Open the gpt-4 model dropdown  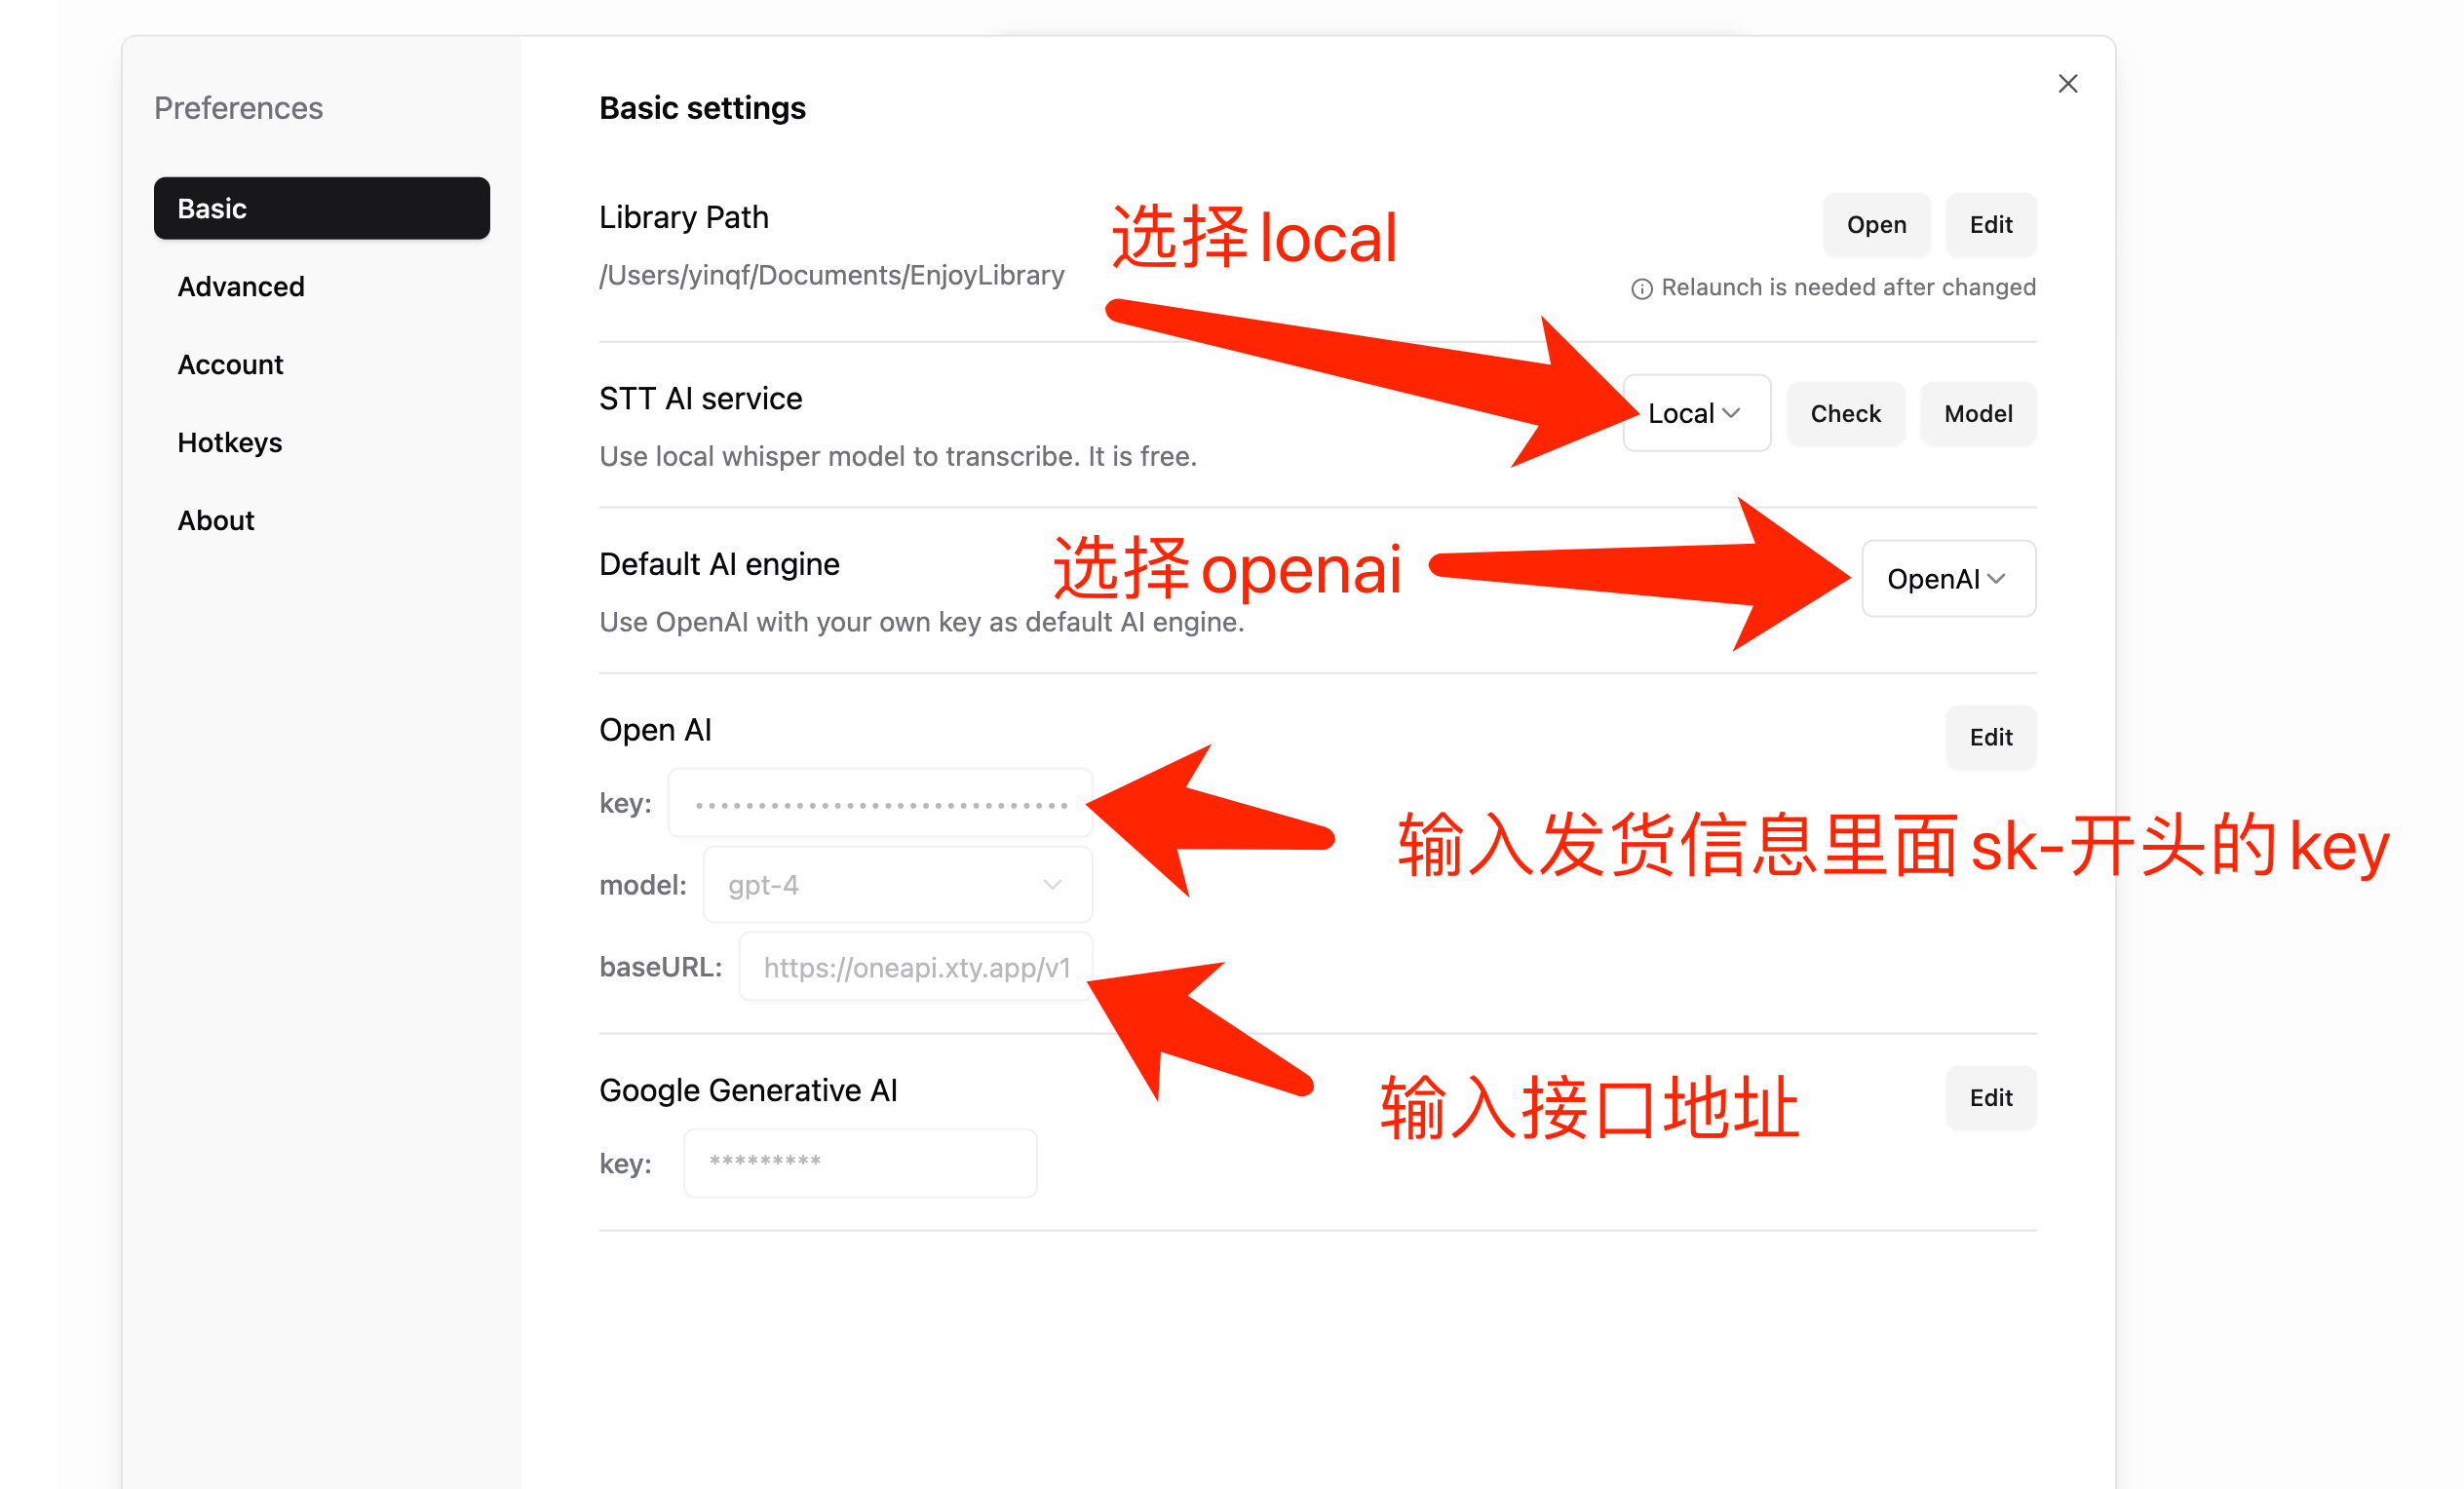point(896,885)
